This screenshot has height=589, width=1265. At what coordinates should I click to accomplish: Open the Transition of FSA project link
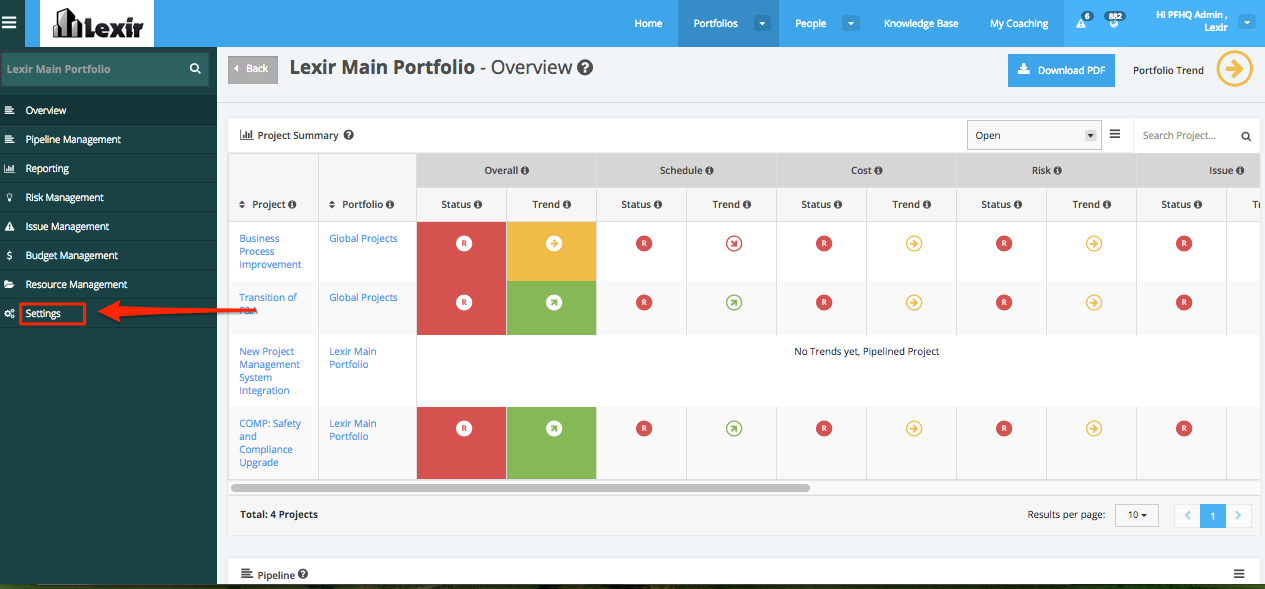pos(267,304)
